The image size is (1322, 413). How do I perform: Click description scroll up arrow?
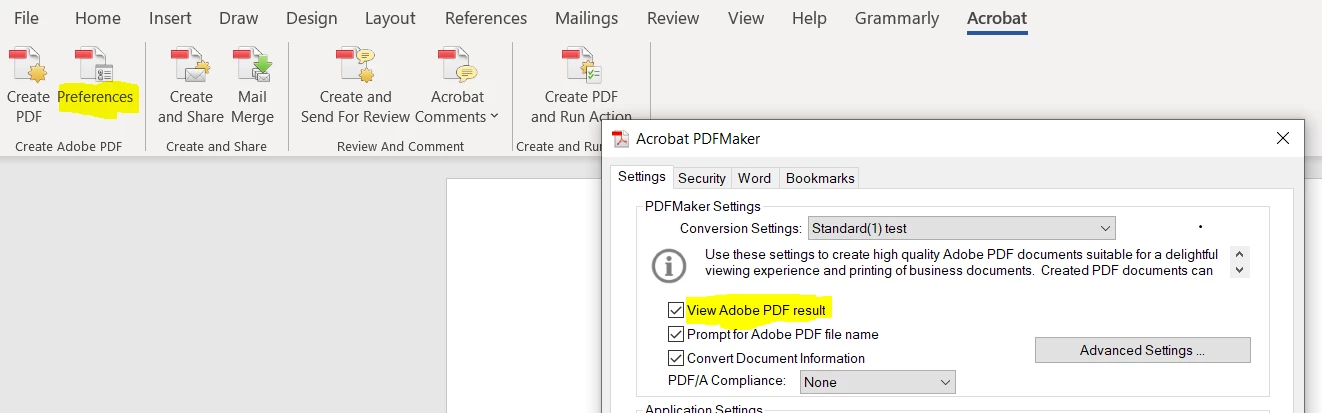[1240, 254]
